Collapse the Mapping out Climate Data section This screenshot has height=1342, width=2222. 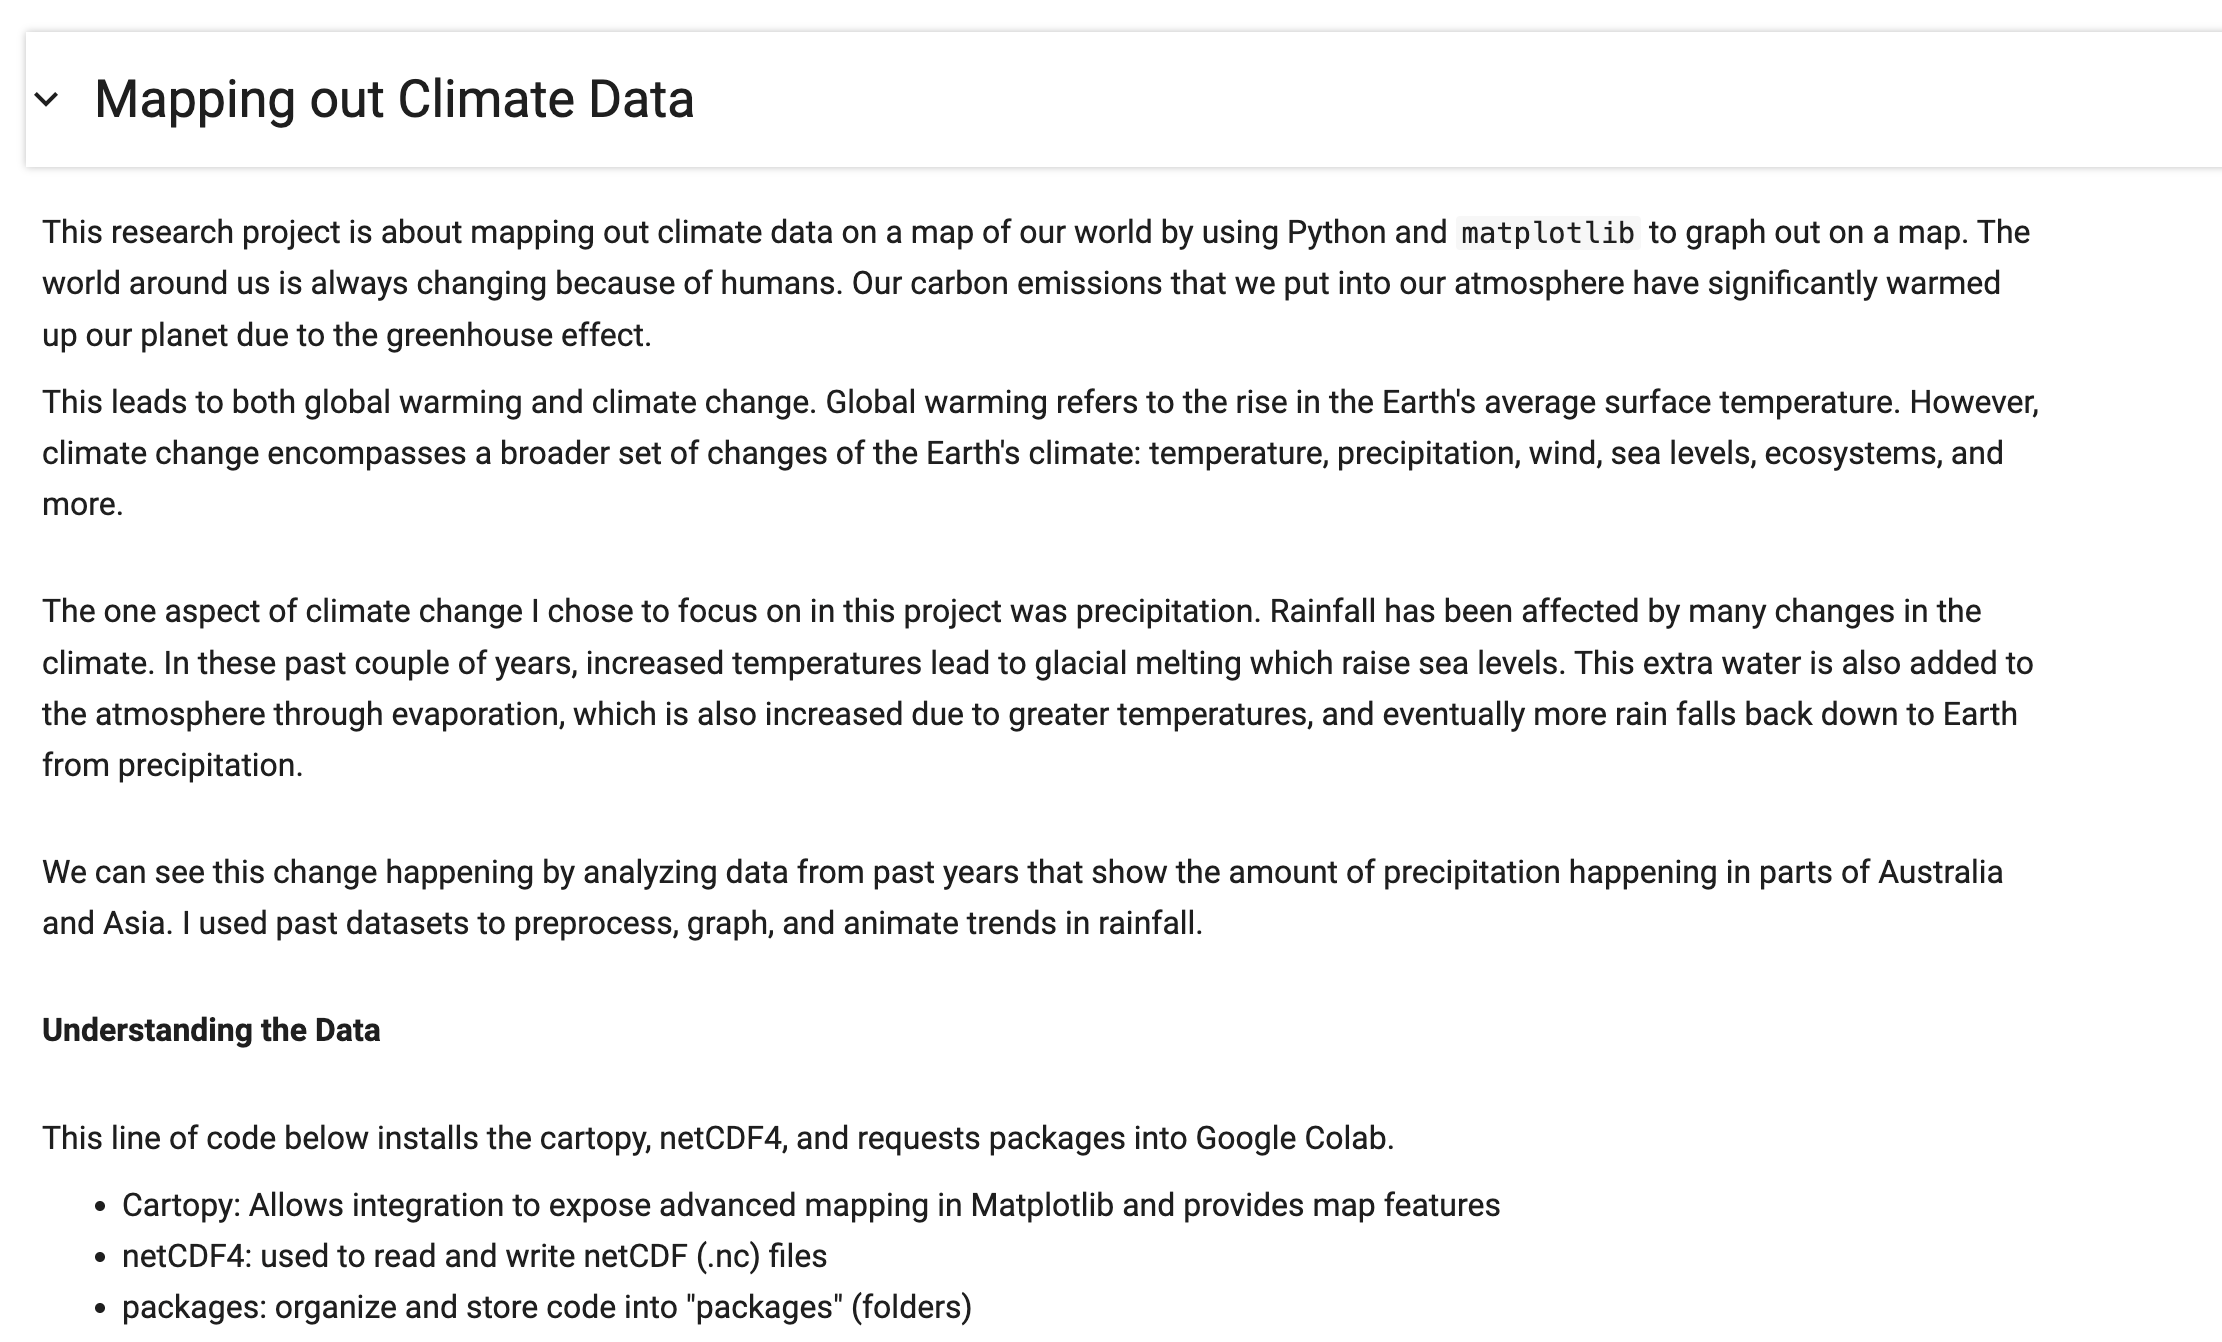pos(47,99)
